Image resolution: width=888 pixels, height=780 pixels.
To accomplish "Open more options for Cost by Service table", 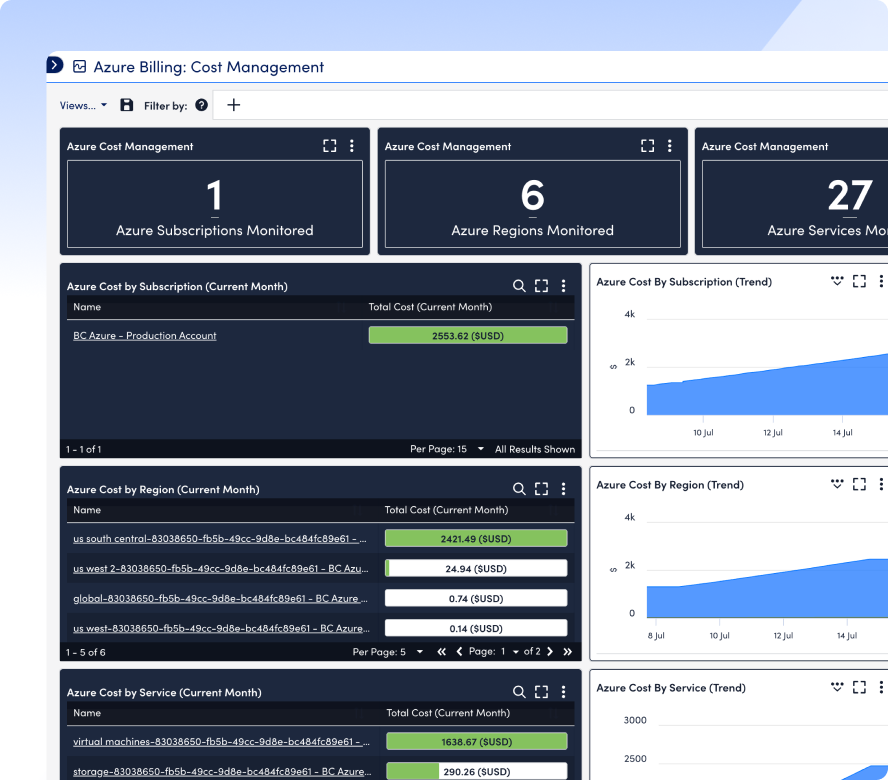I will coord(563,692).
